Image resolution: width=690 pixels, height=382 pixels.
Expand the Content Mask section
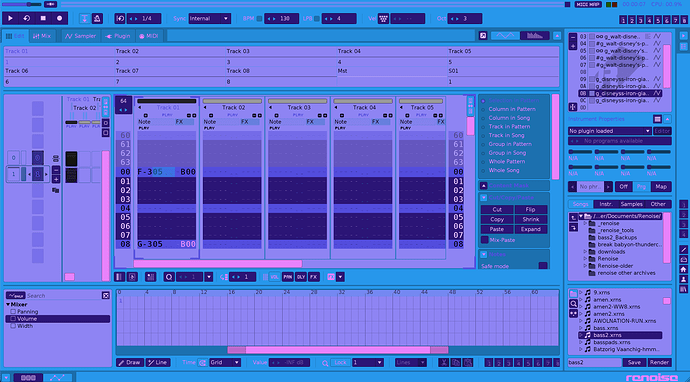(484, 186)
